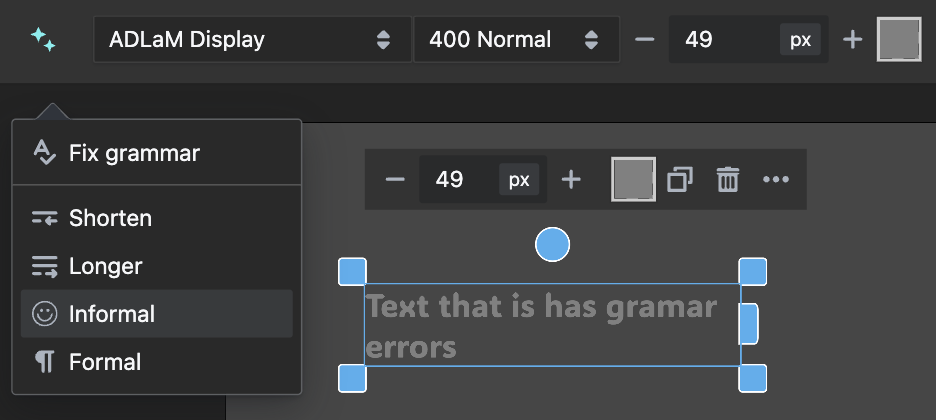Select the Formal tone option
936x420 pixels.
click(156, 362)
